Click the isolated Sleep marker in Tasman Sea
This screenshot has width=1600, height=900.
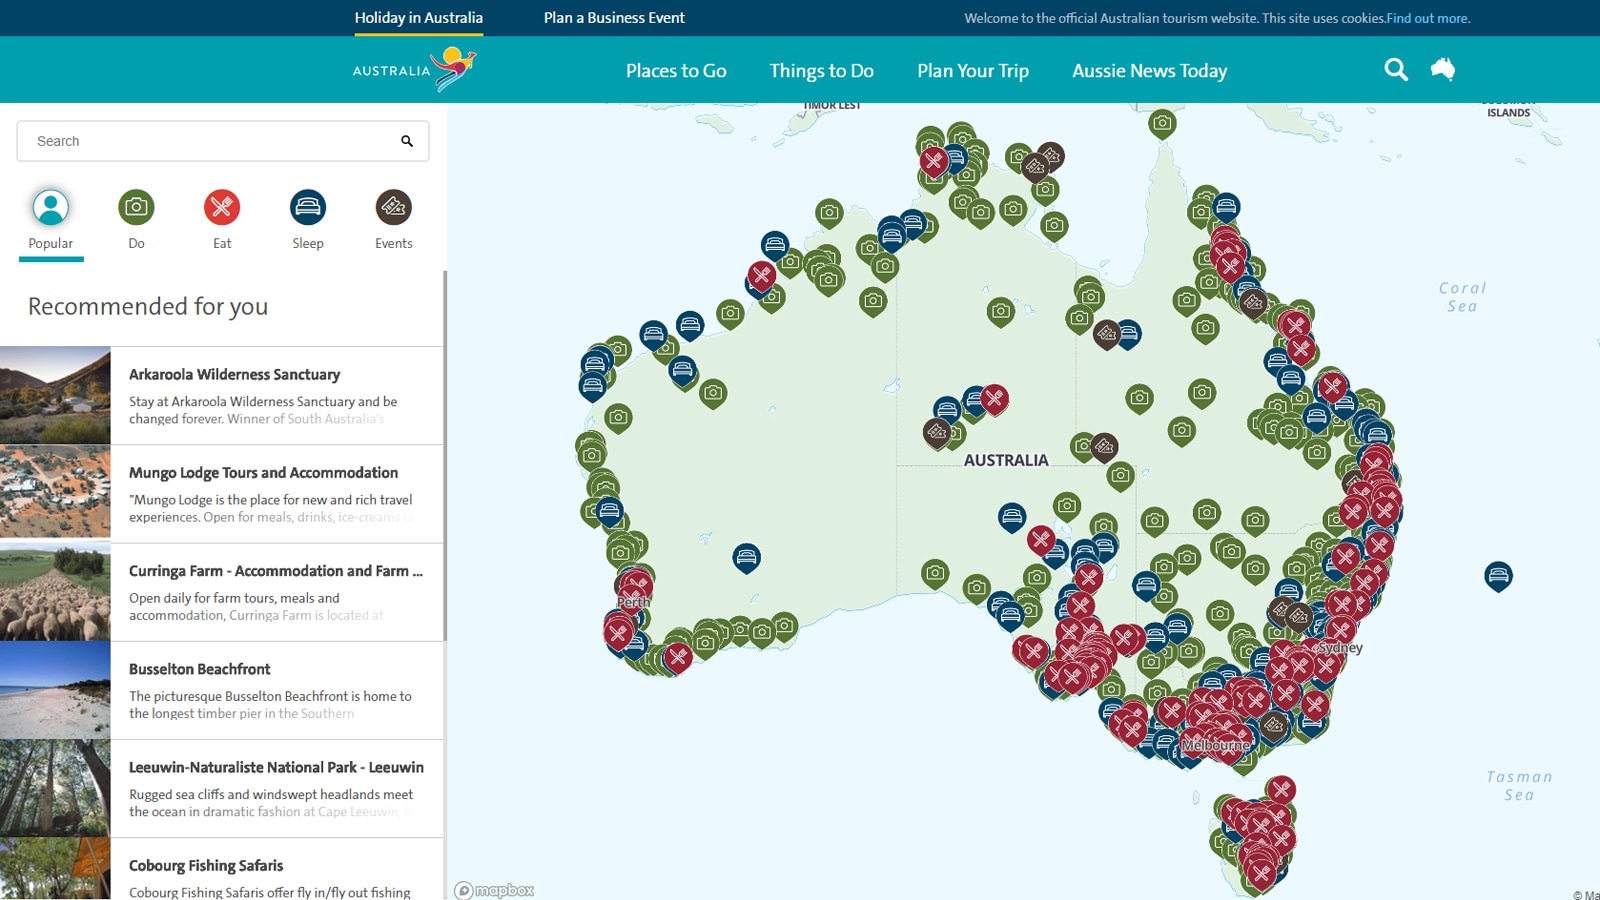click(x=1497, y=575)
